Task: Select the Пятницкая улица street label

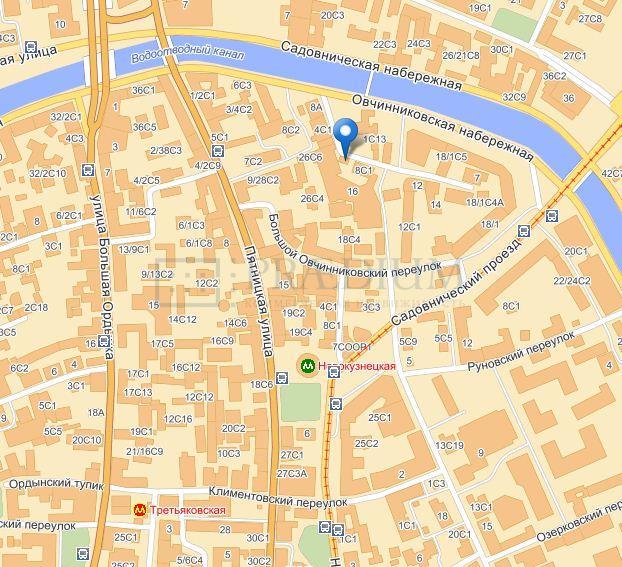Action: (260, 301)
